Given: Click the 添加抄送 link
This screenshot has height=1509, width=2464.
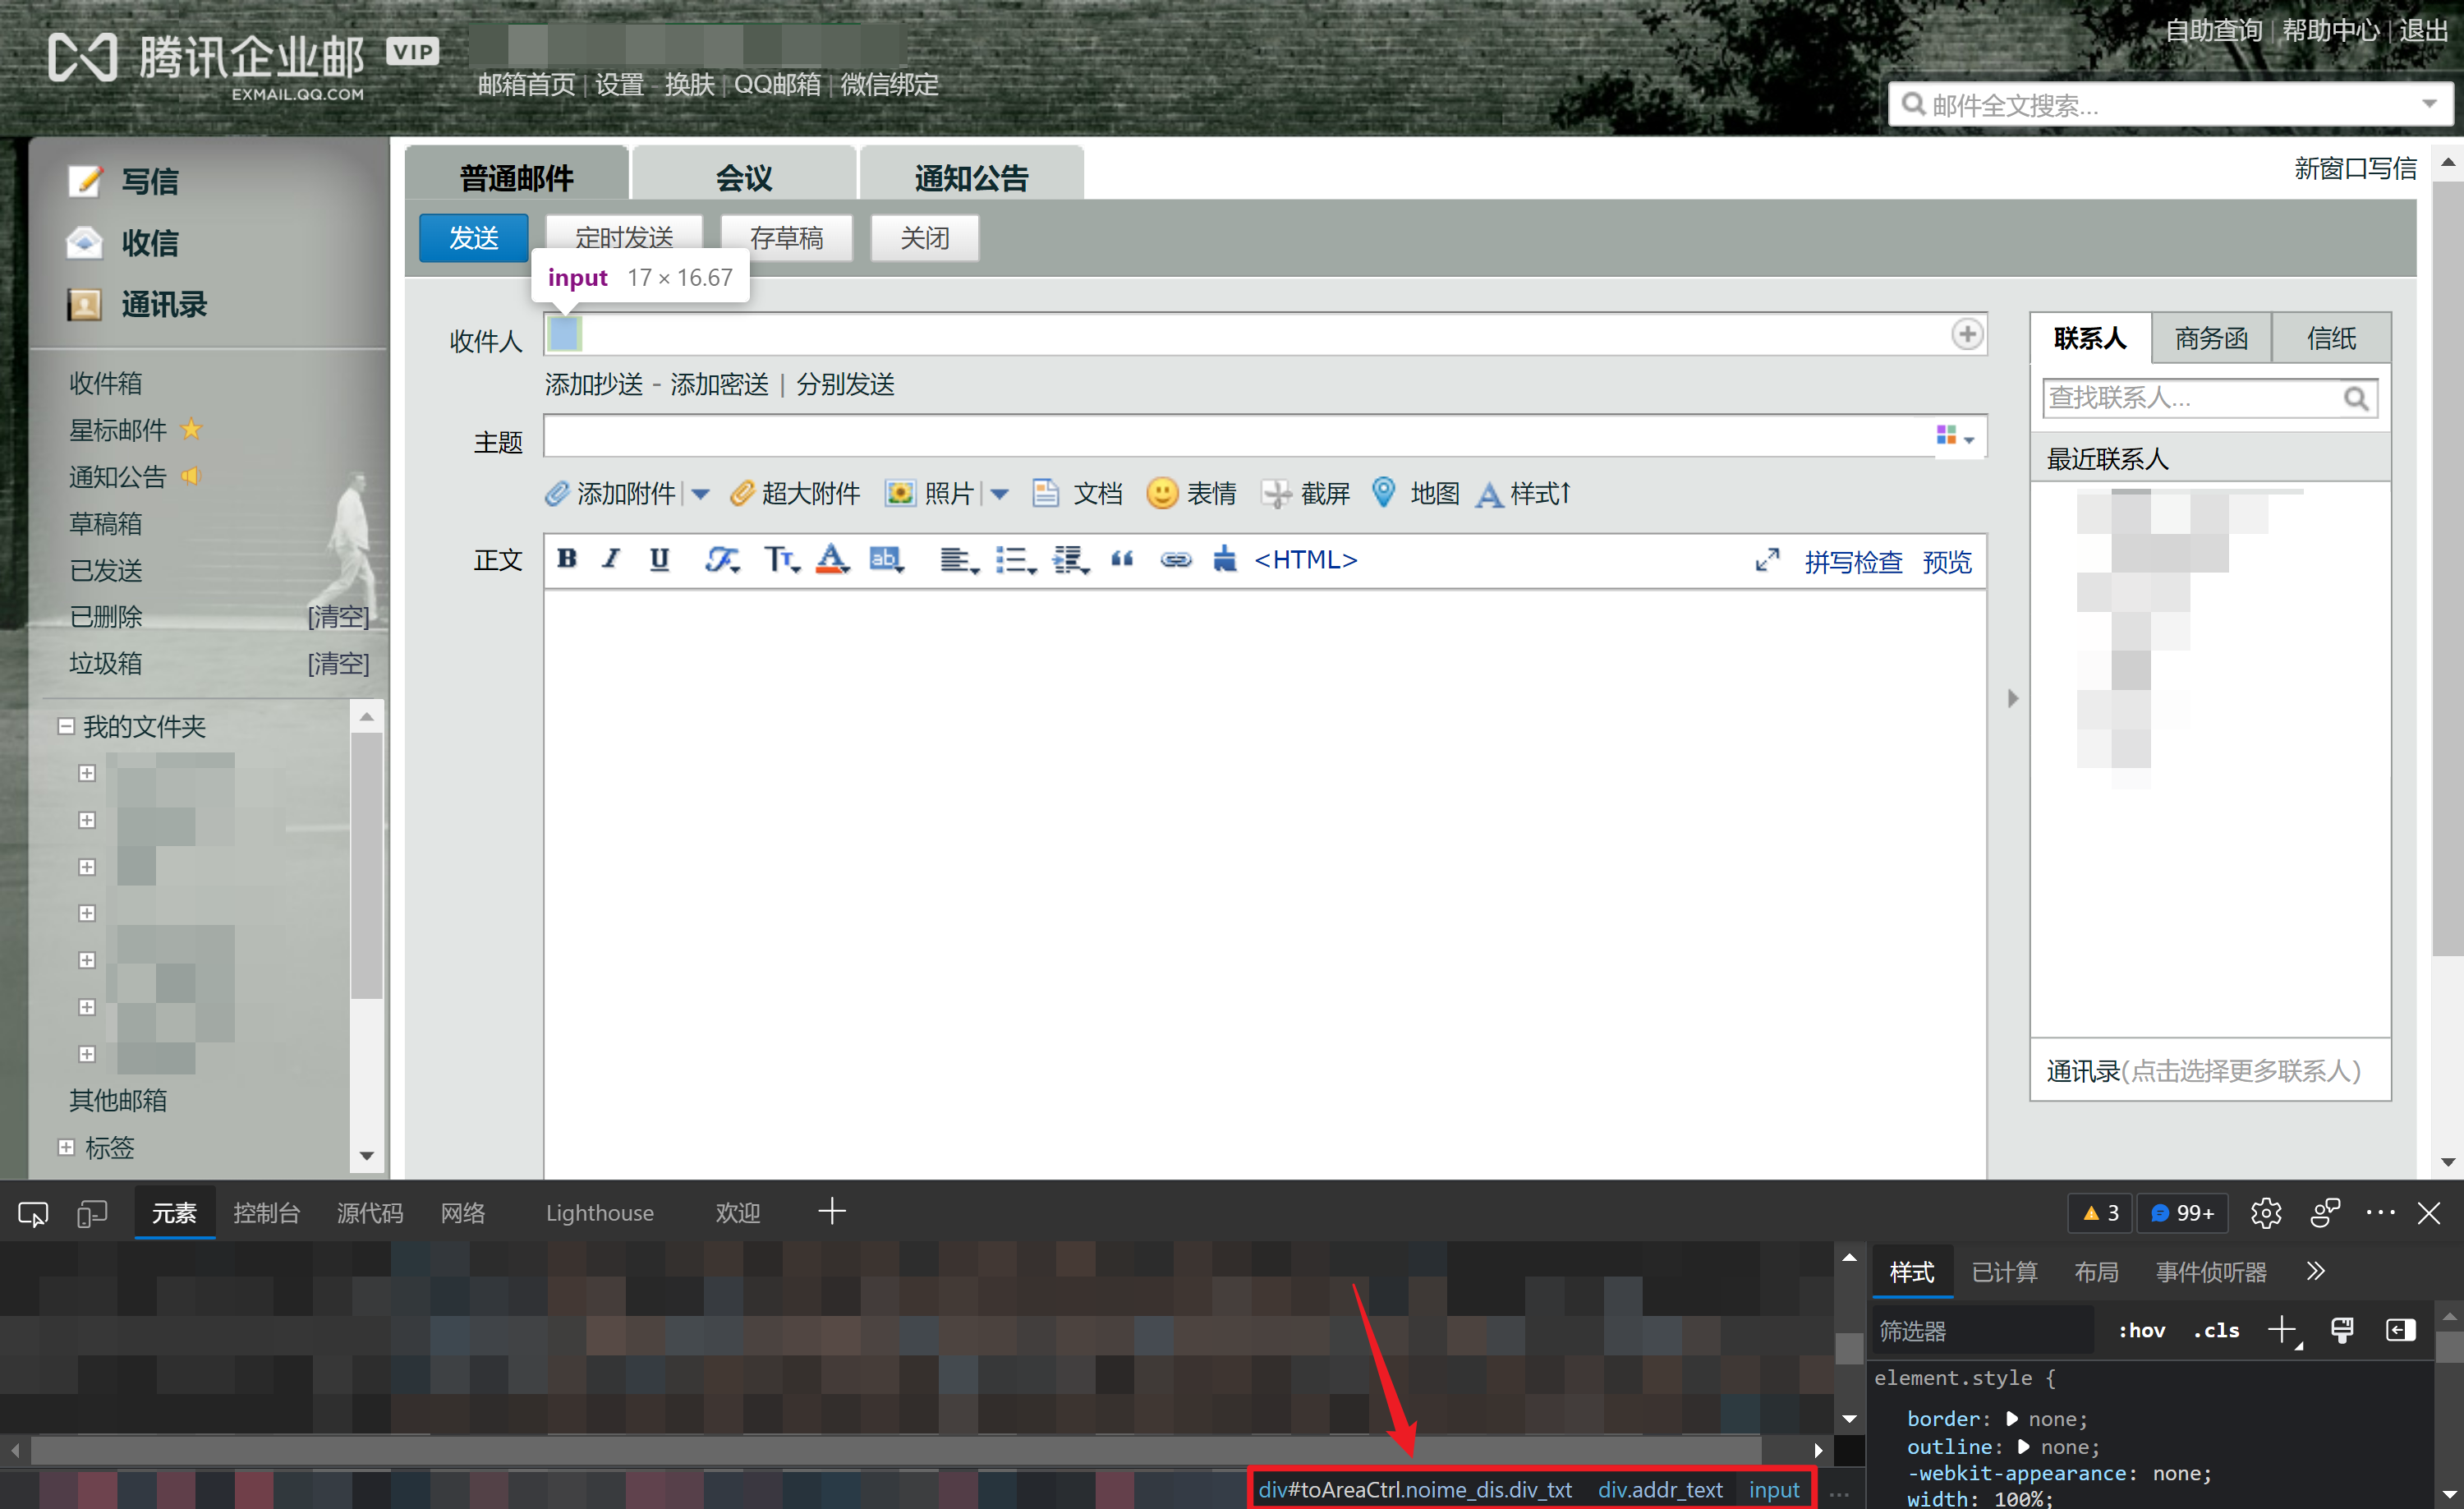Looking at the screenshot, I should [x=594, y=384].
